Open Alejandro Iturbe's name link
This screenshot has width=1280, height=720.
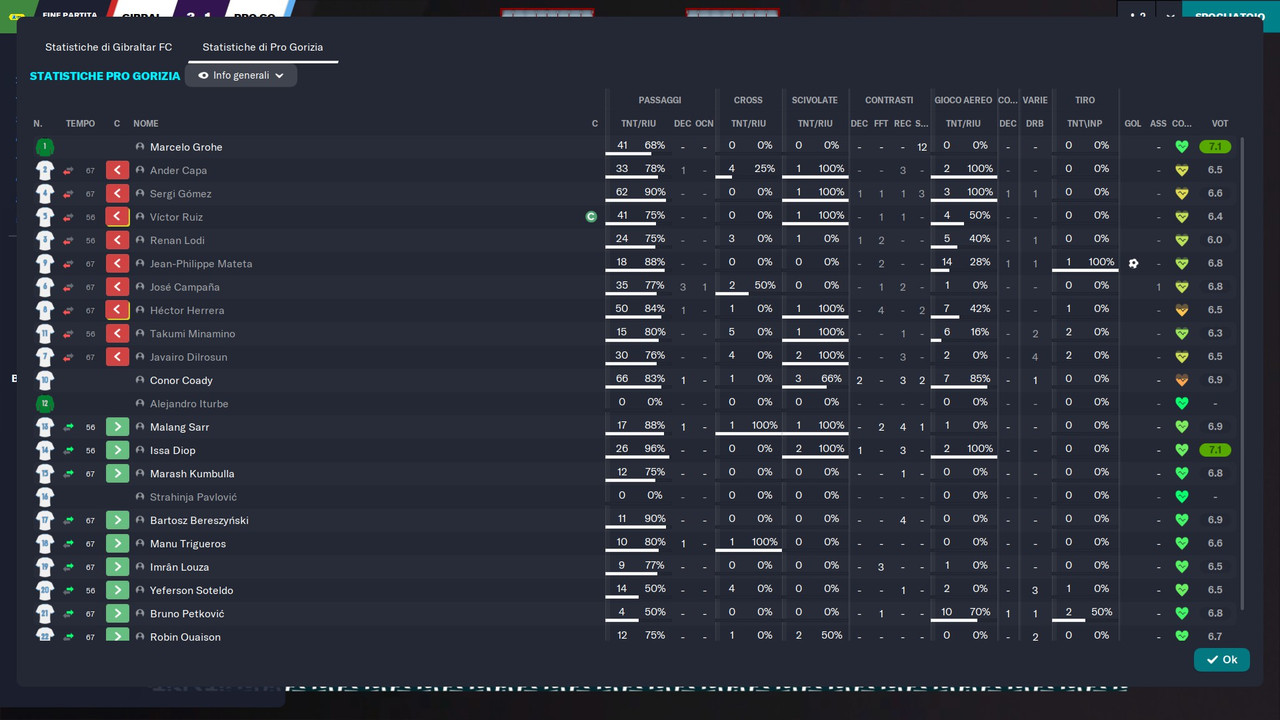pos(189,404)
